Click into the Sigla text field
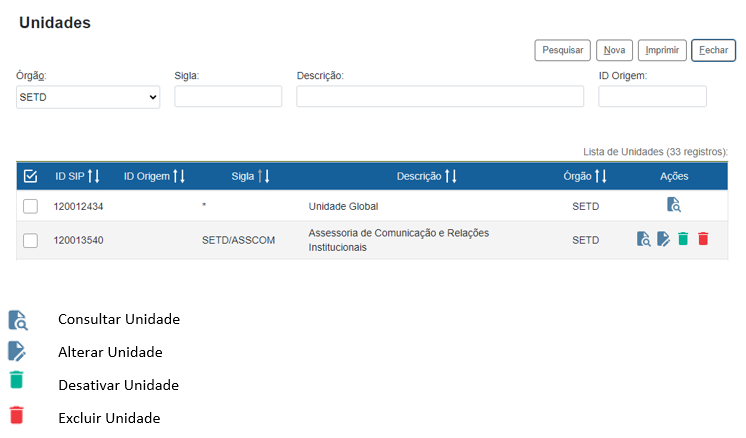The width and height of the screenshot is (746, 438). (228, 97)
